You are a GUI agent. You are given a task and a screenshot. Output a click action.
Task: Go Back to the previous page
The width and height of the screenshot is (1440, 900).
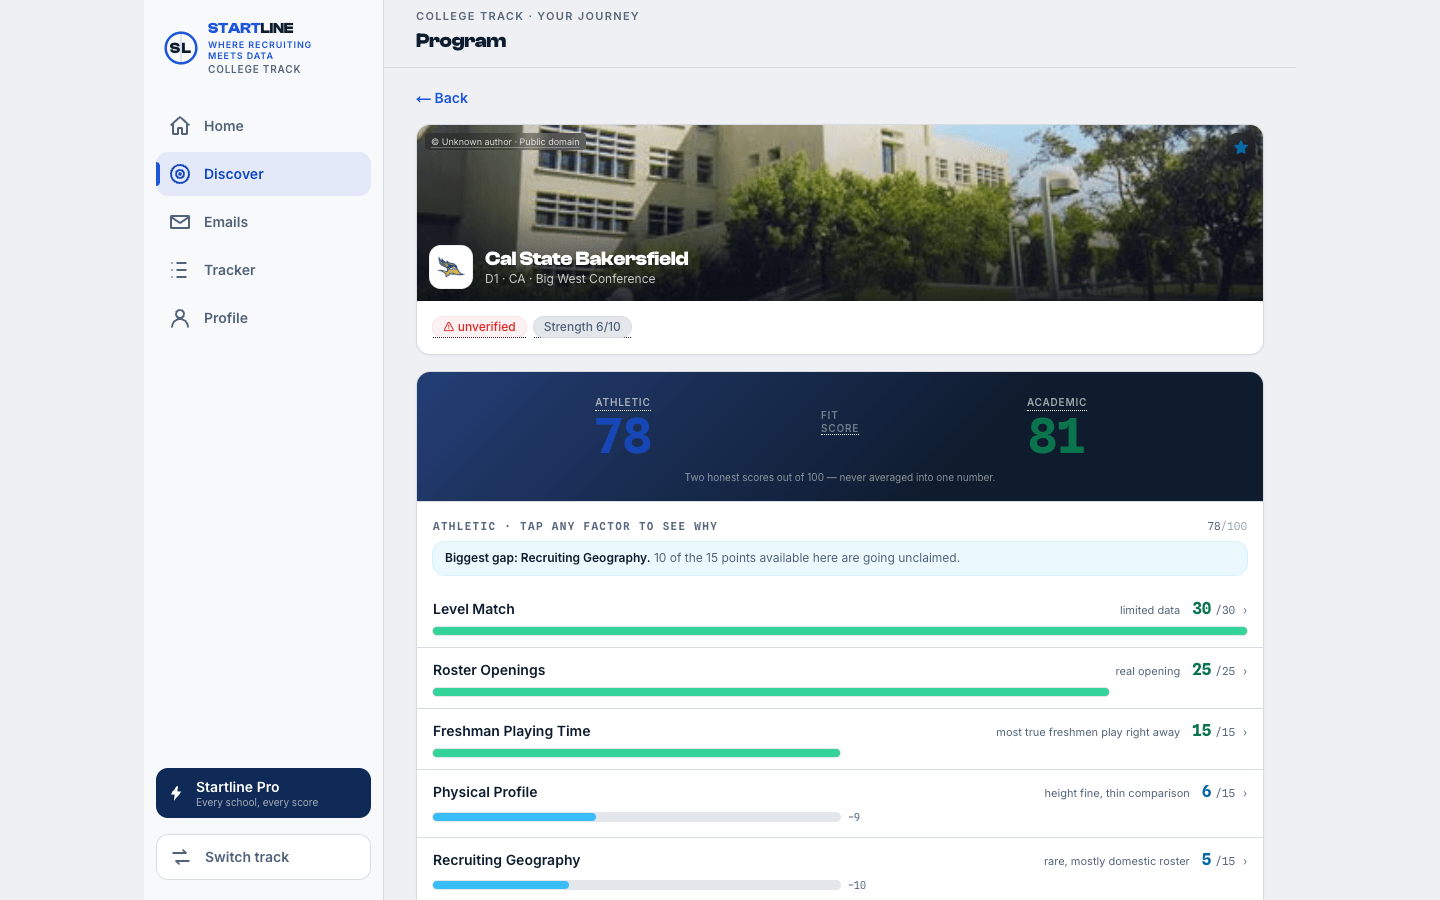(442, 98)
